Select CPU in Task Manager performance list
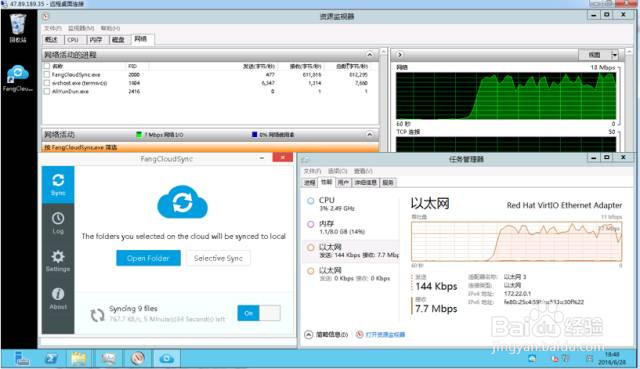 point(351,204)
